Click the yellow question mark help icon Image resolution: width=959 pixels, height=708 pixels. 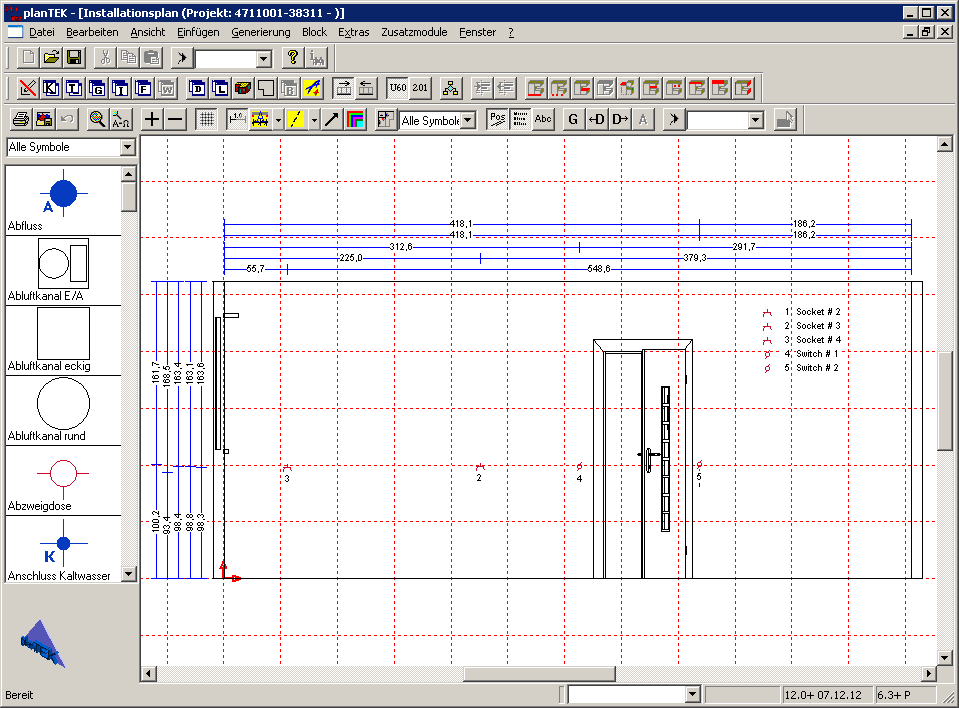pos(292,58)
